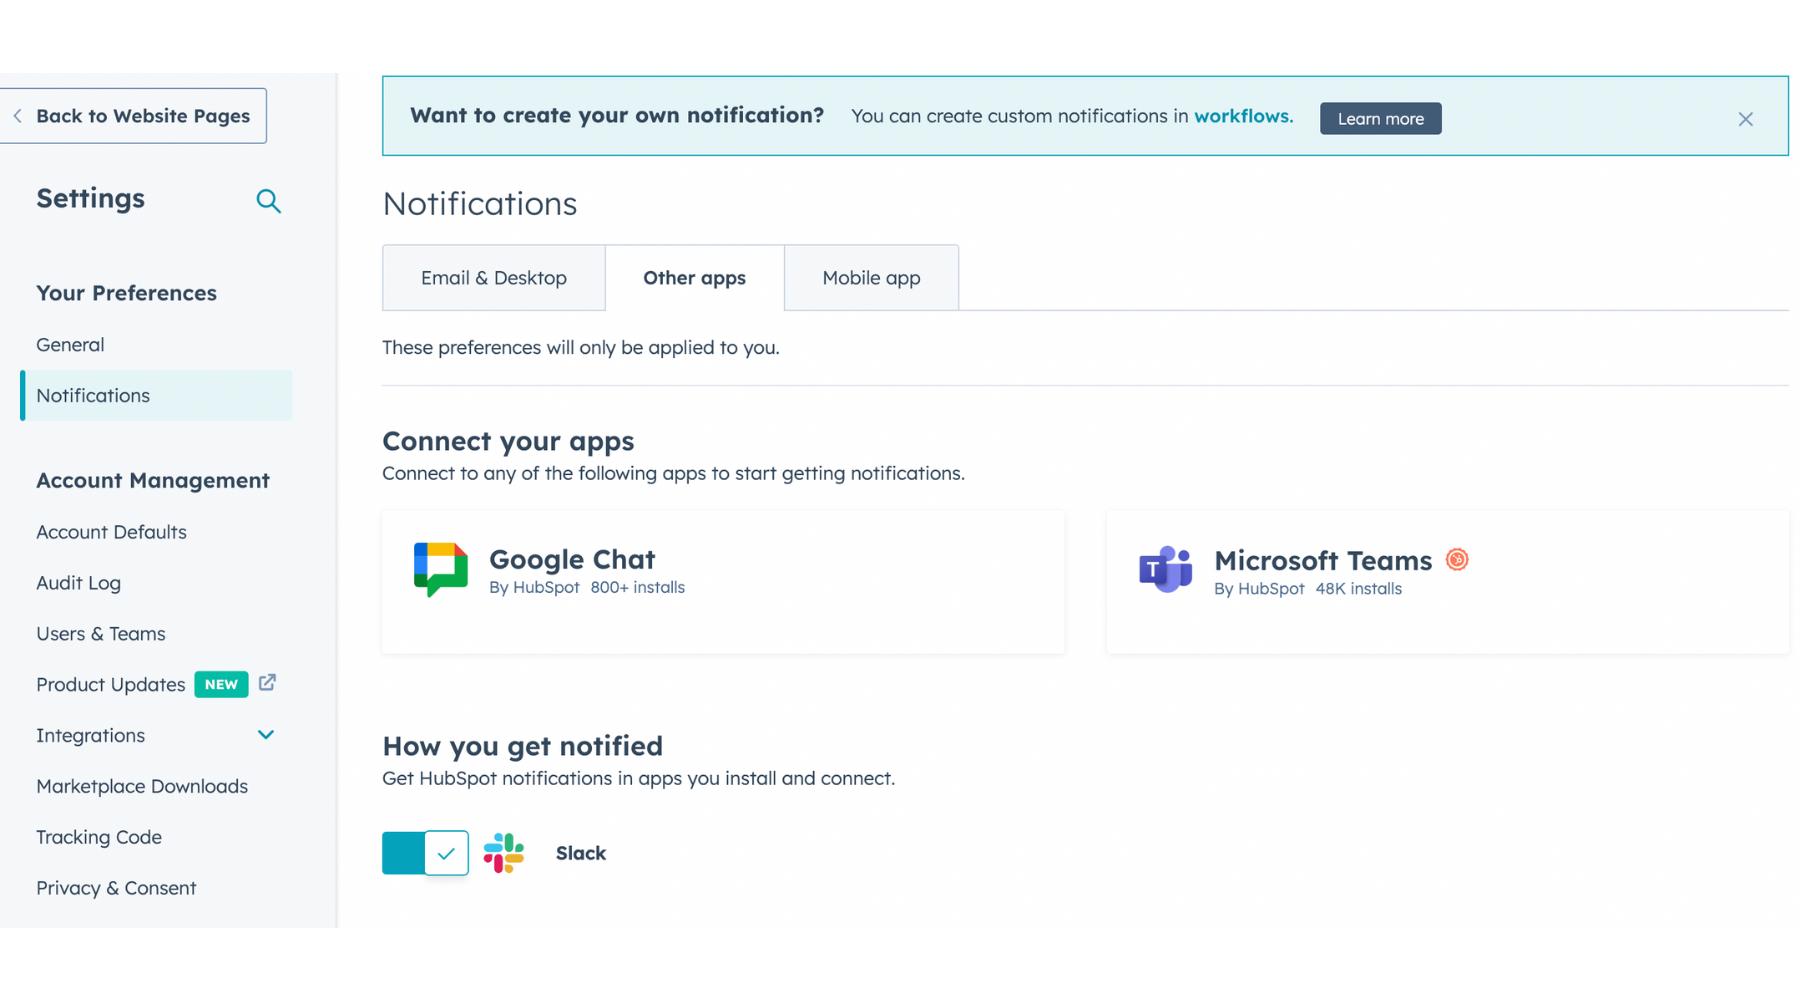Switch to the Email & Desktop tab
The height and width of the screenshot is (1001, 1800).
pyautogui.click(x=493, y=278)
